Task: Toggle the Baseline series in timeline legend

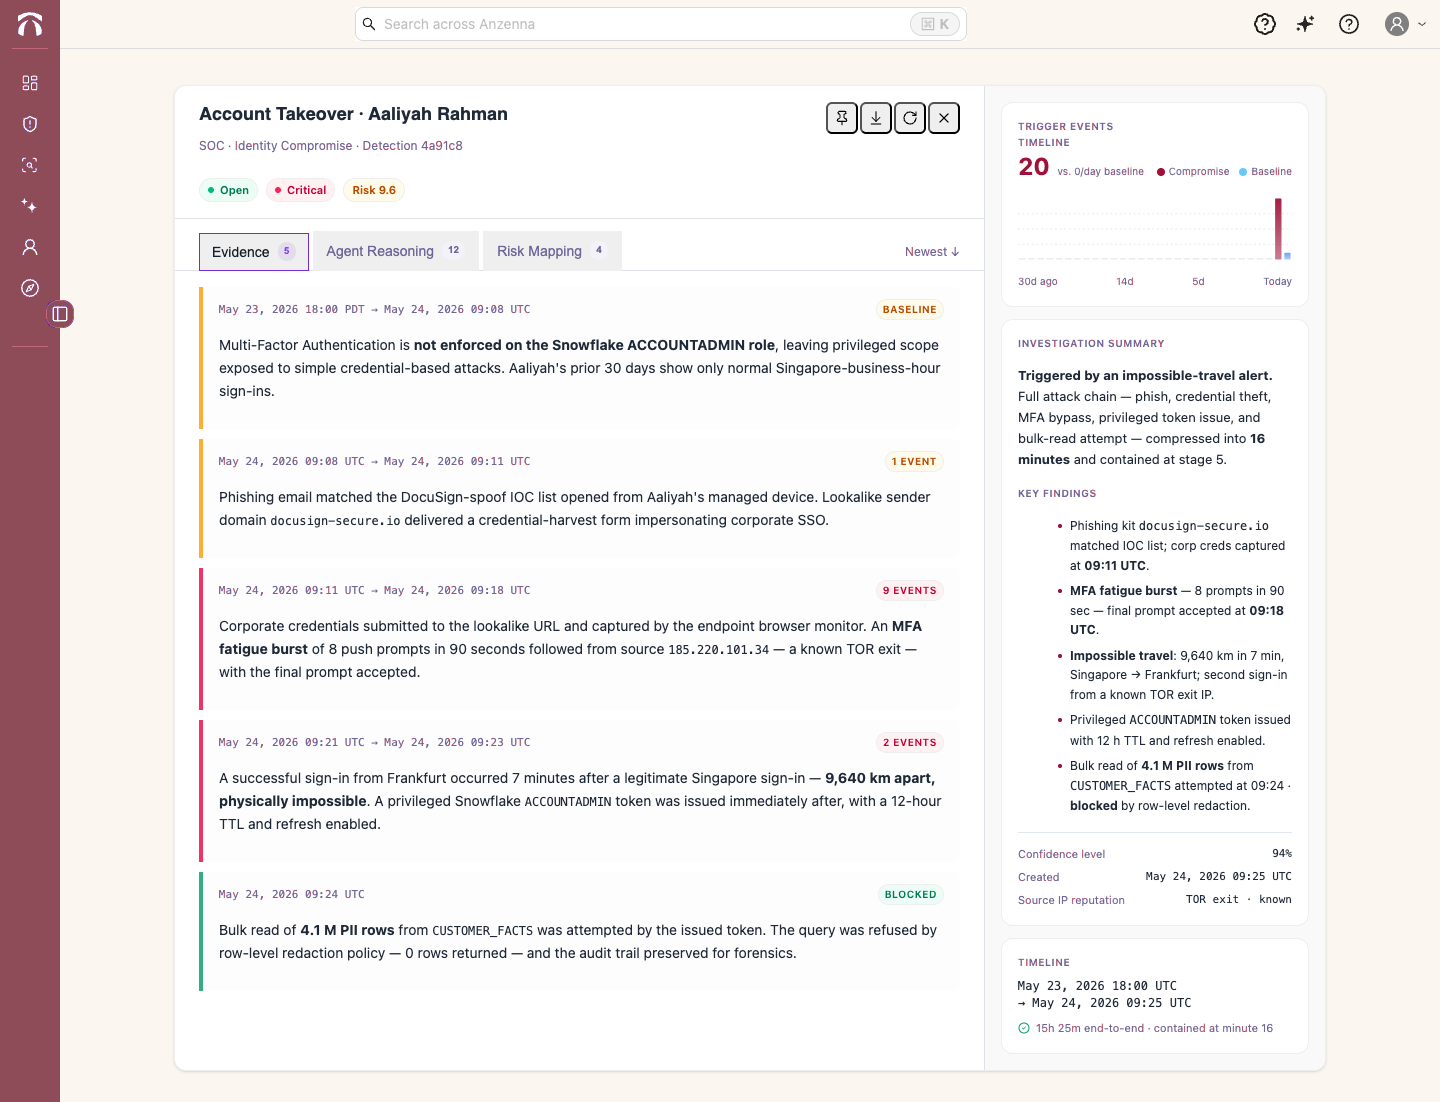Action: coord(1265,172)
